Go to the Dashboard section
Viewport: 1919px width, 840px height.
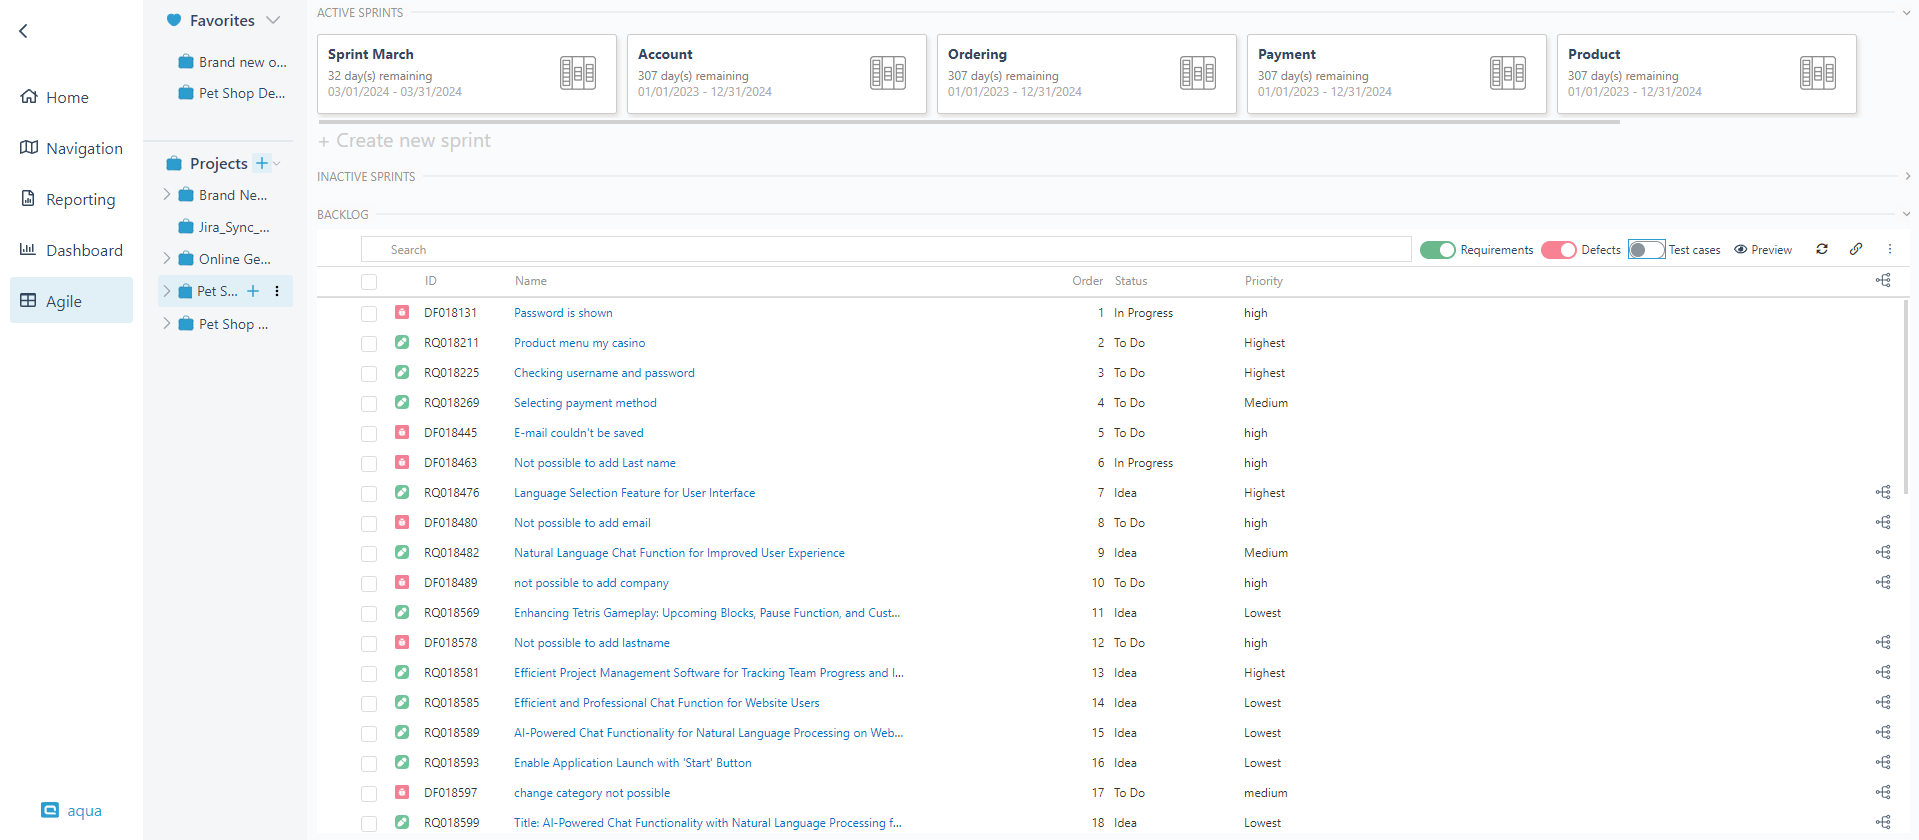[x=84, y=250]
